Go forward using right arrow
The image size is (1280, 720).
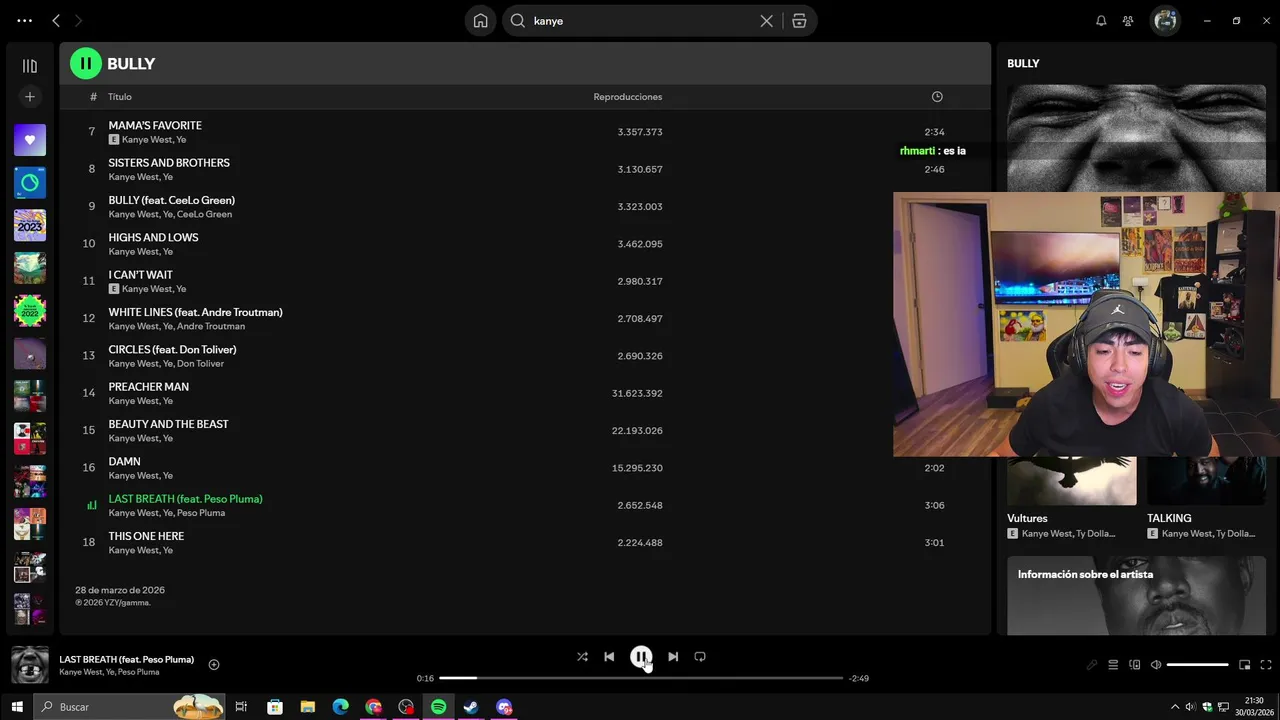[x=79, y=21]
